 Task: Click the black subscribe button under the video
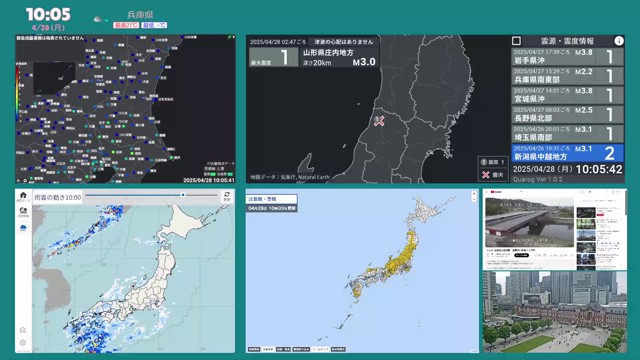click(521, 255)
